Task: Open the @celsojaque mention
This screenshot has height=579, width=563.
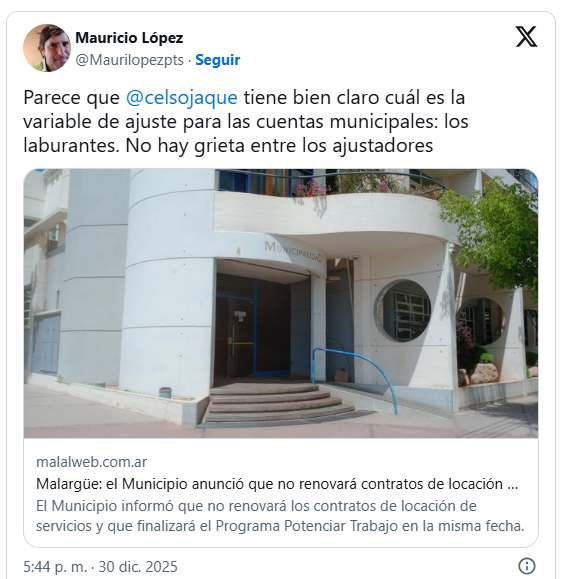Action: point(182,98)
